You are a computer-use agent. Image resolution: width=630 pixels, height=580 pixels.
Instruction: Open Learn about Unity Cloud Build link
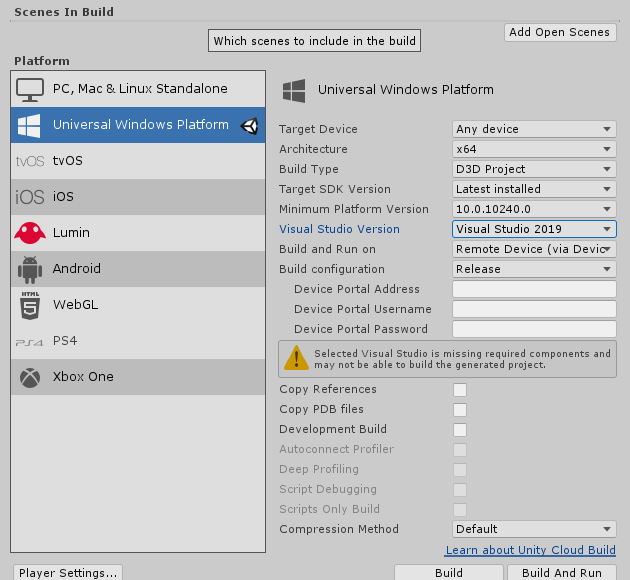[x=530, y=551]
